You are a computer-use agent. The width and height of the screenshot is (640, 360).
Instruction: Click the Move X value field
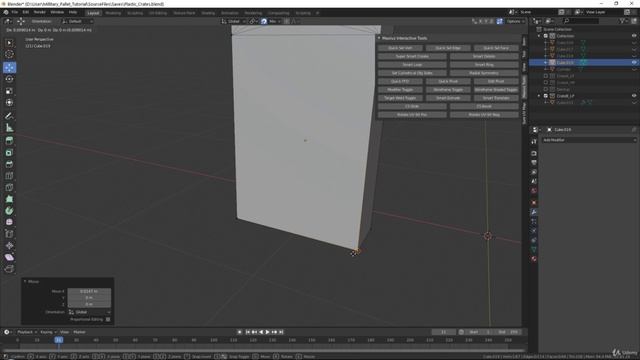[89, 291]
